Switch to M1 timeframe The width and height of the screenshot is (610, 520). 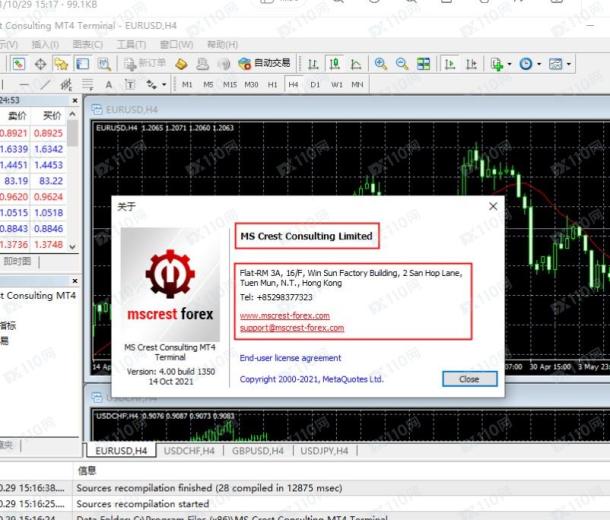click(187, 84)
